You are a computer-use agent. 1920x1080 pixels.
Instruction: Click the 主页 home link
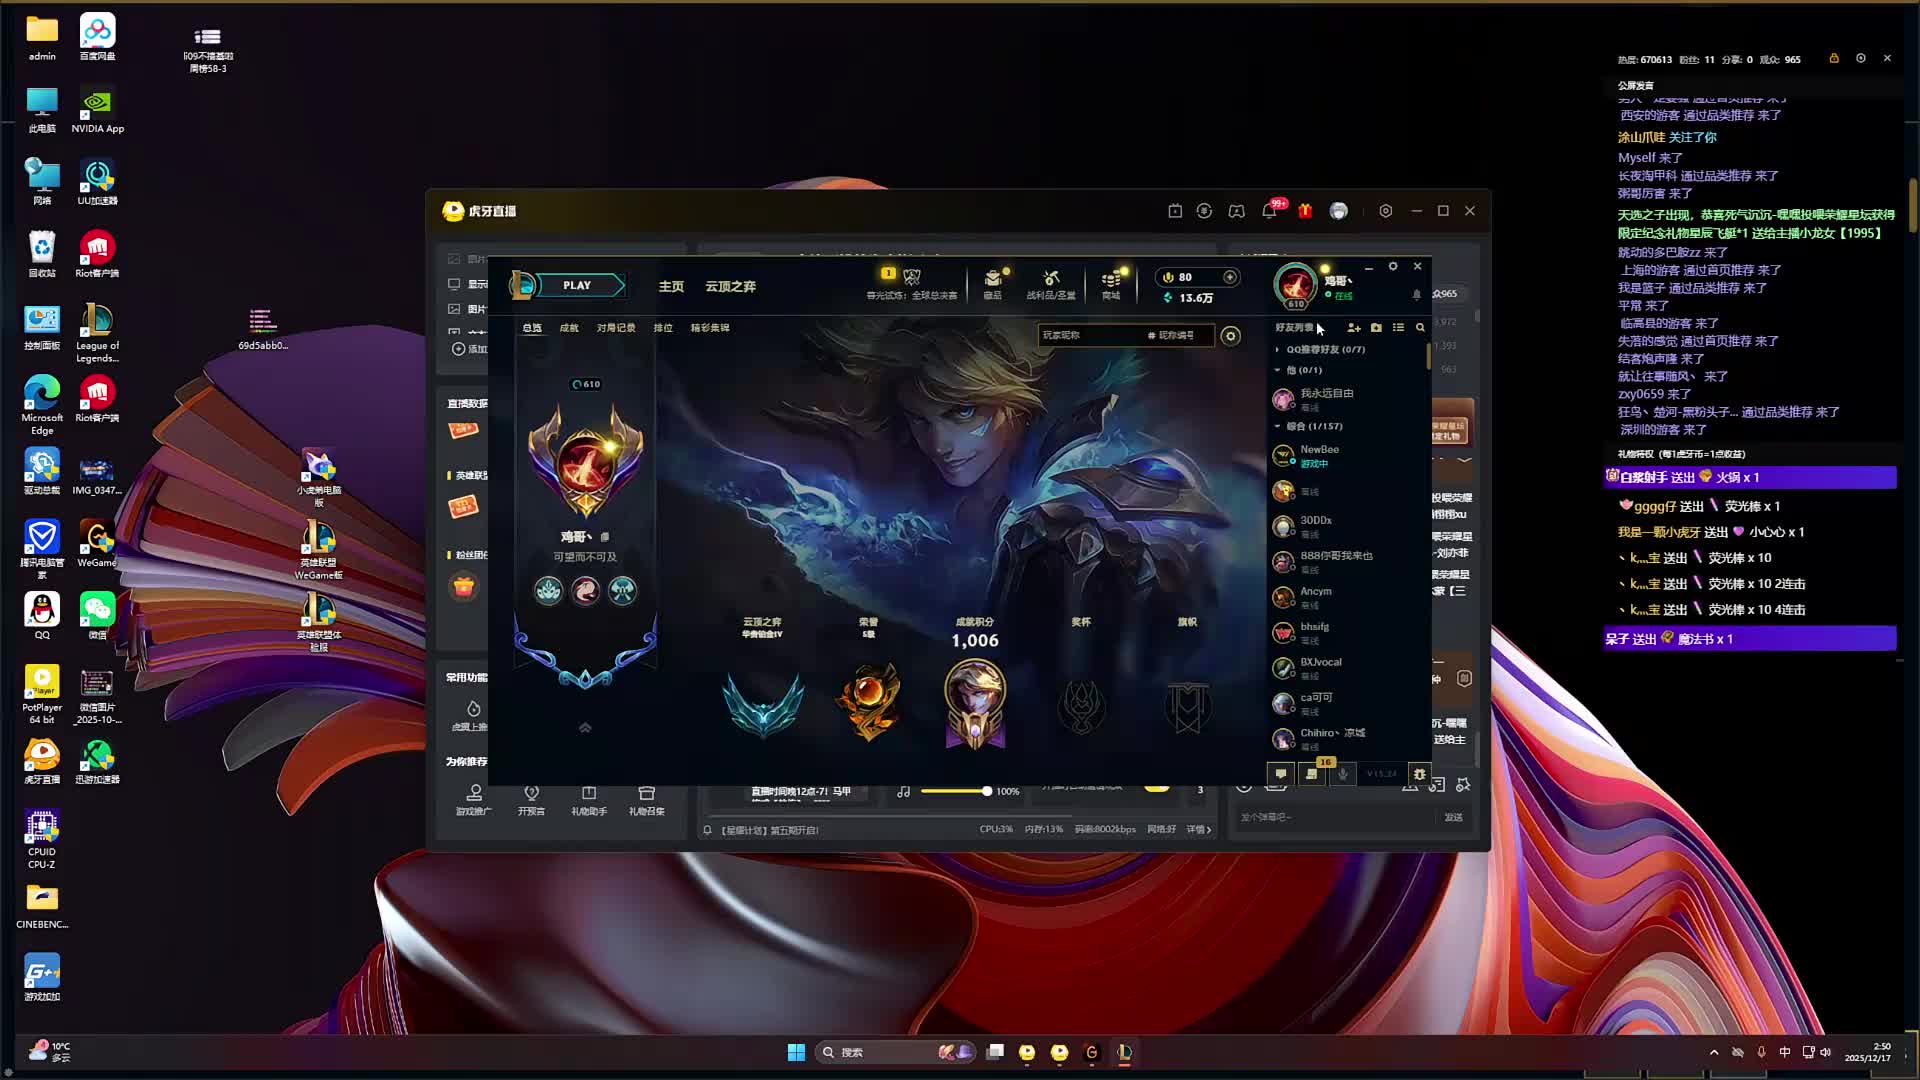pos(671,287)
